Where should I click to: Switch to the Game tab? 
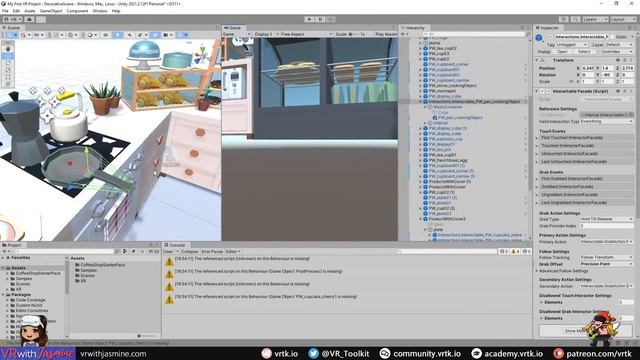click(x=233, y=28)
